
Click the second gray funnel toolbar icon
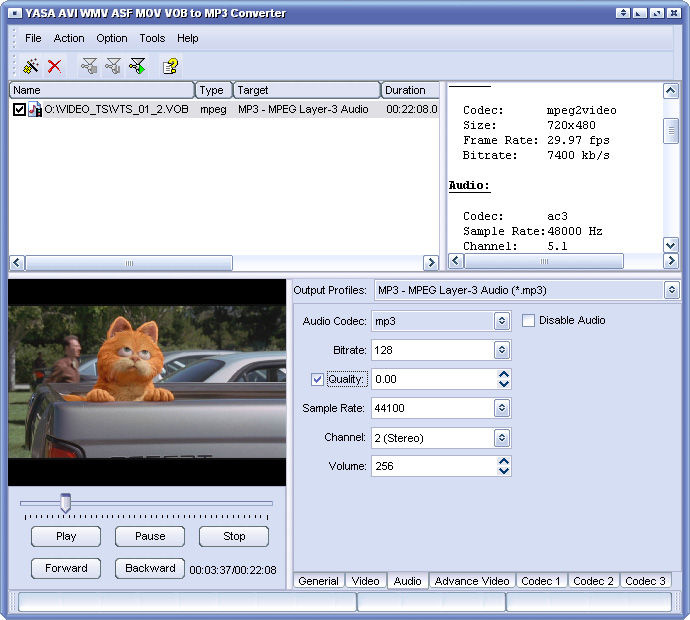[113, 66]
